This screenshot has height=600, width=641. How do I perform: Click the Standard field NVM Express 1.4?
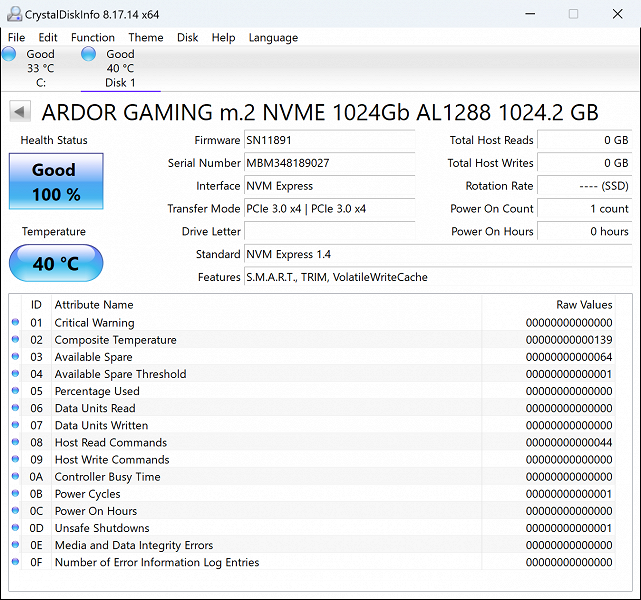click(438, 254)
